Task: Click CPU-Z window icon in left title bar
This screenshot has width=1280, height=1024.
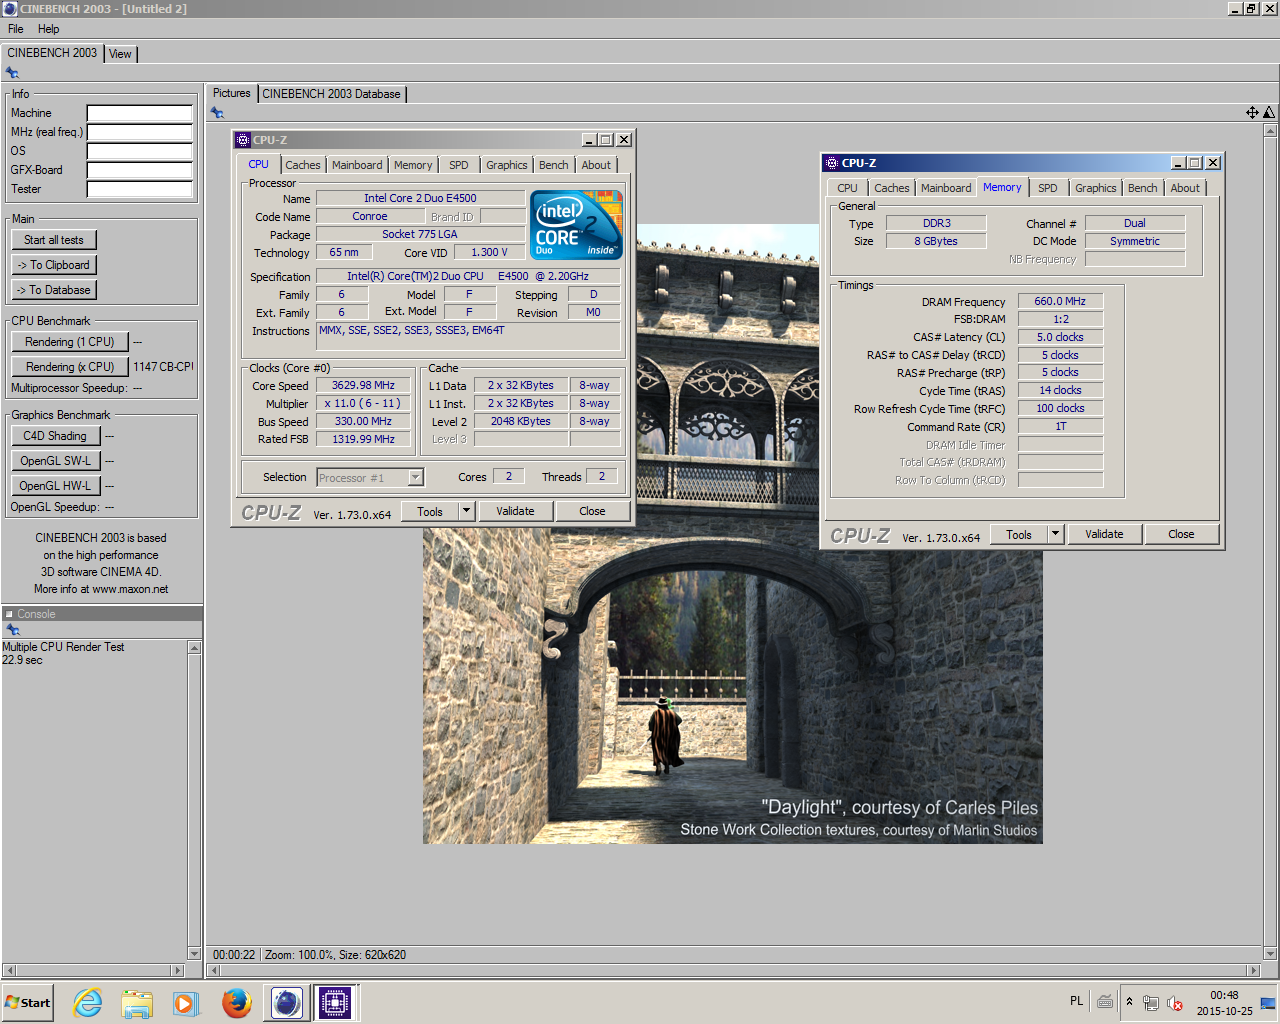Action: pos(243,140)
